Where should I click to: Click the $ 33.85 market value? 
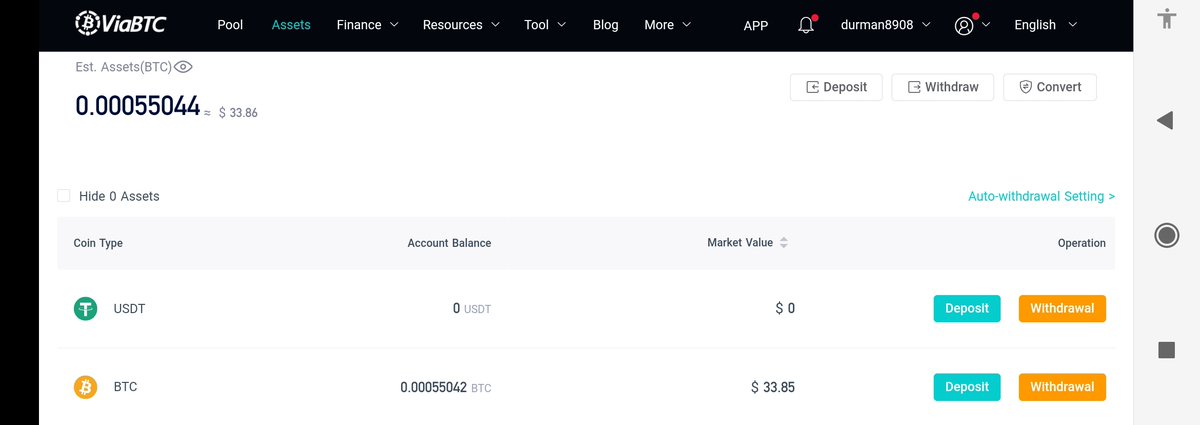pyautogui.click(x=773, y=387)
